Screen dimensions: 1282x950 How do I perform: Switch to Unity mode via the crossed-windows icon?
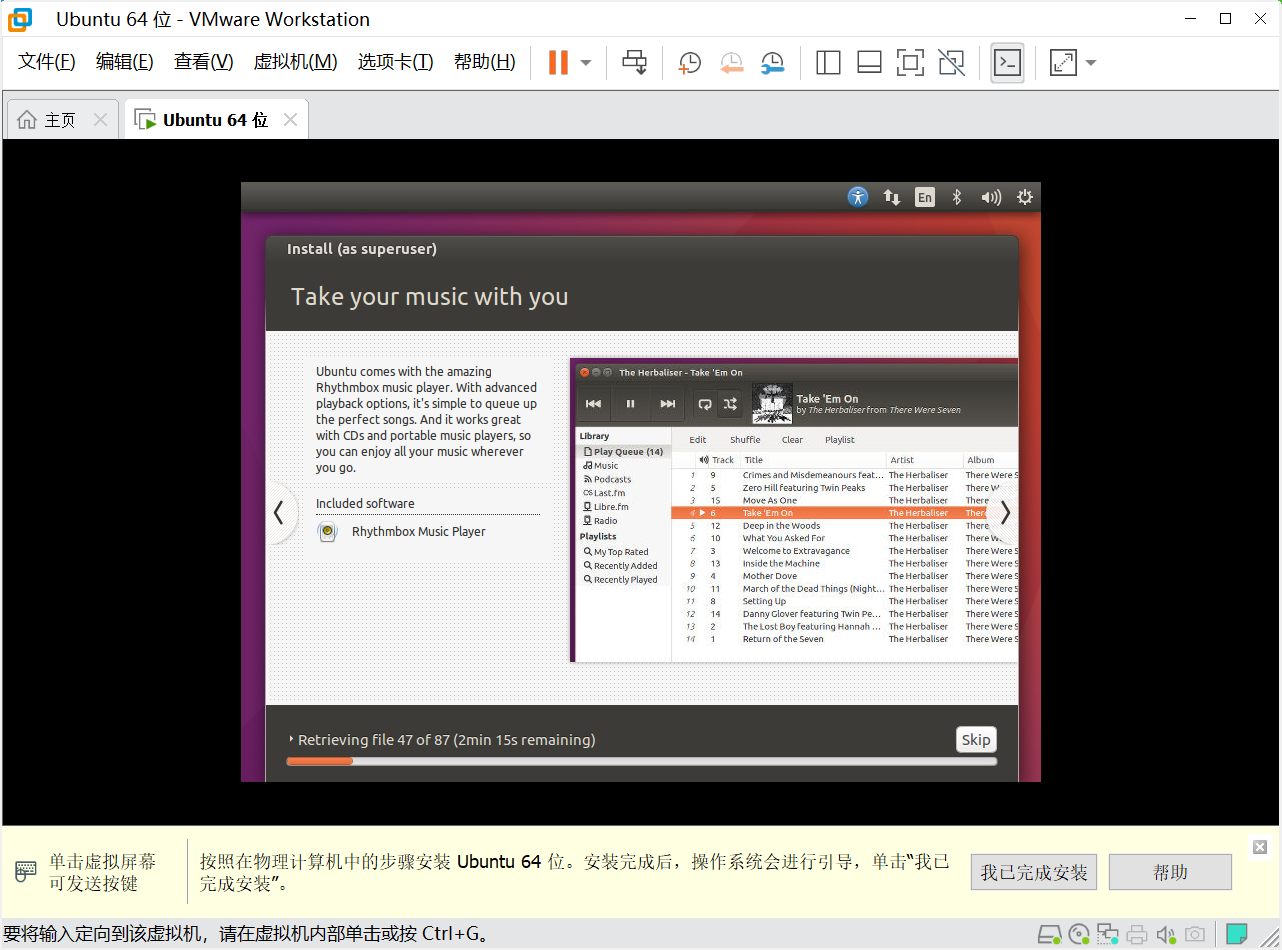pos(952,63)
